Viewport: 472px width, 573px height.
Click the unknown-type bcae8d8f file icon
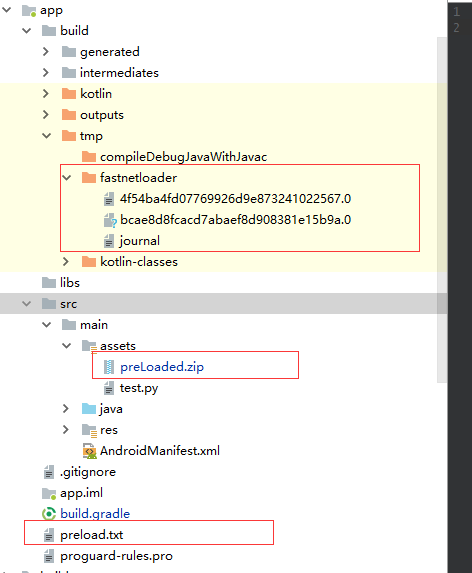pos(110,220)
